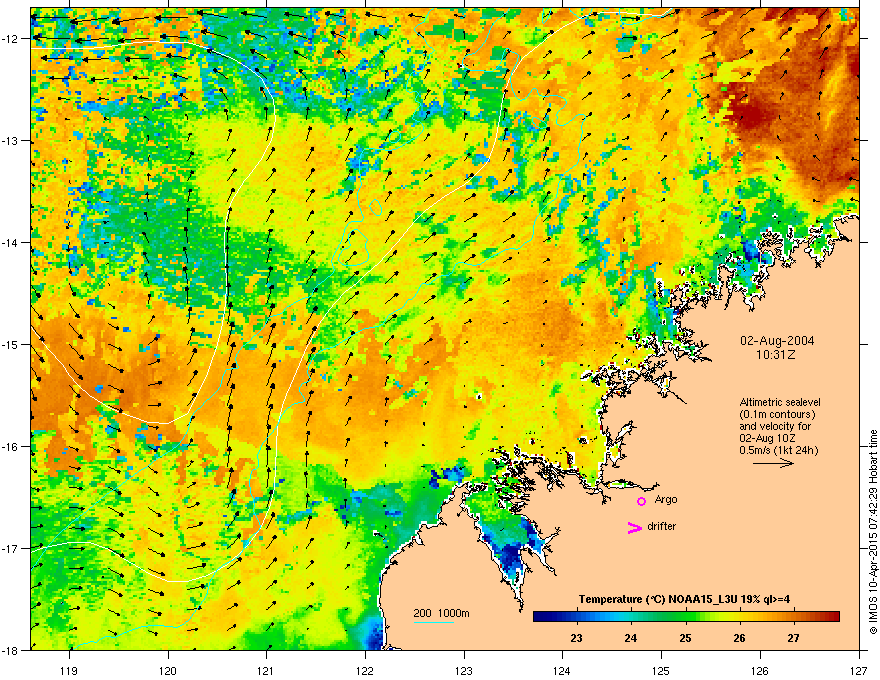
Task: Click the '10:31Z' time label
Action: 776,355
